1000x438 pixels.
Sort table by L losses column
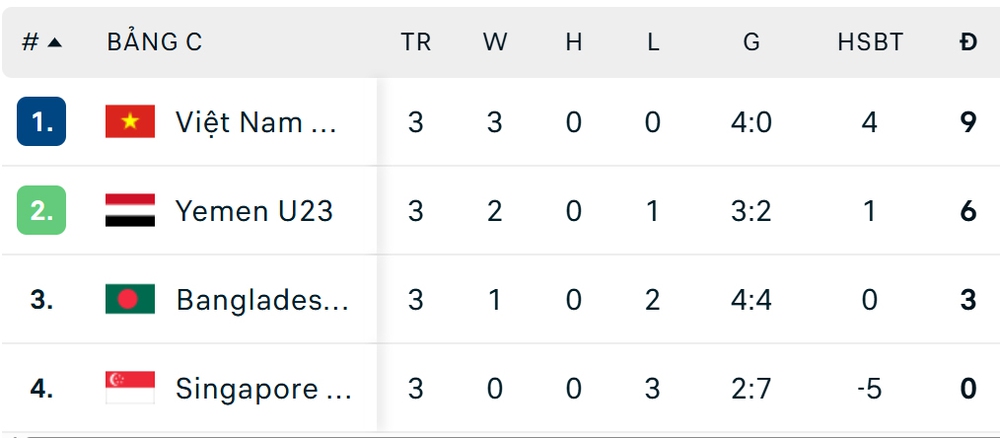tap(652, 42)
